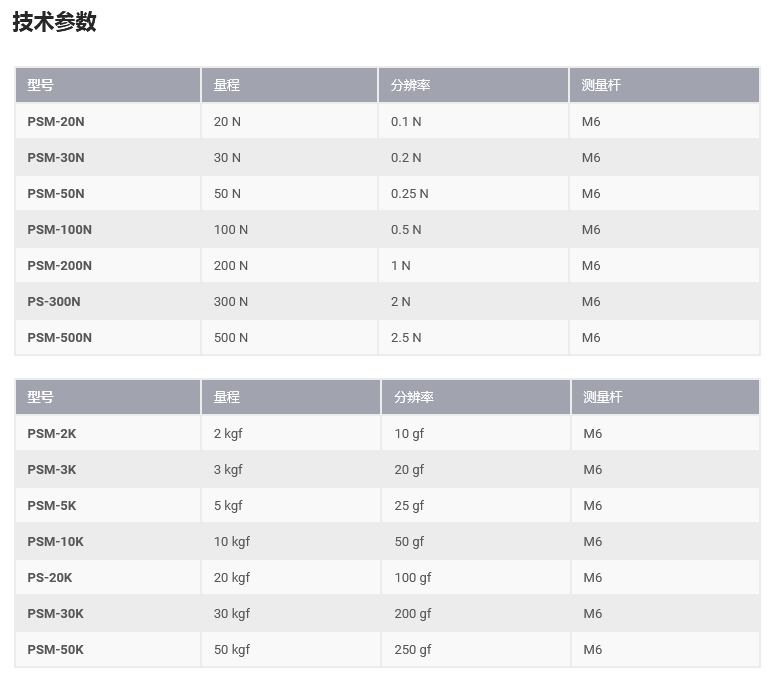This screenshot has height=682, width=784.
Task: Click M6 in the PSM-10K row
Action: pyautogui.click(x=592, y=542)
